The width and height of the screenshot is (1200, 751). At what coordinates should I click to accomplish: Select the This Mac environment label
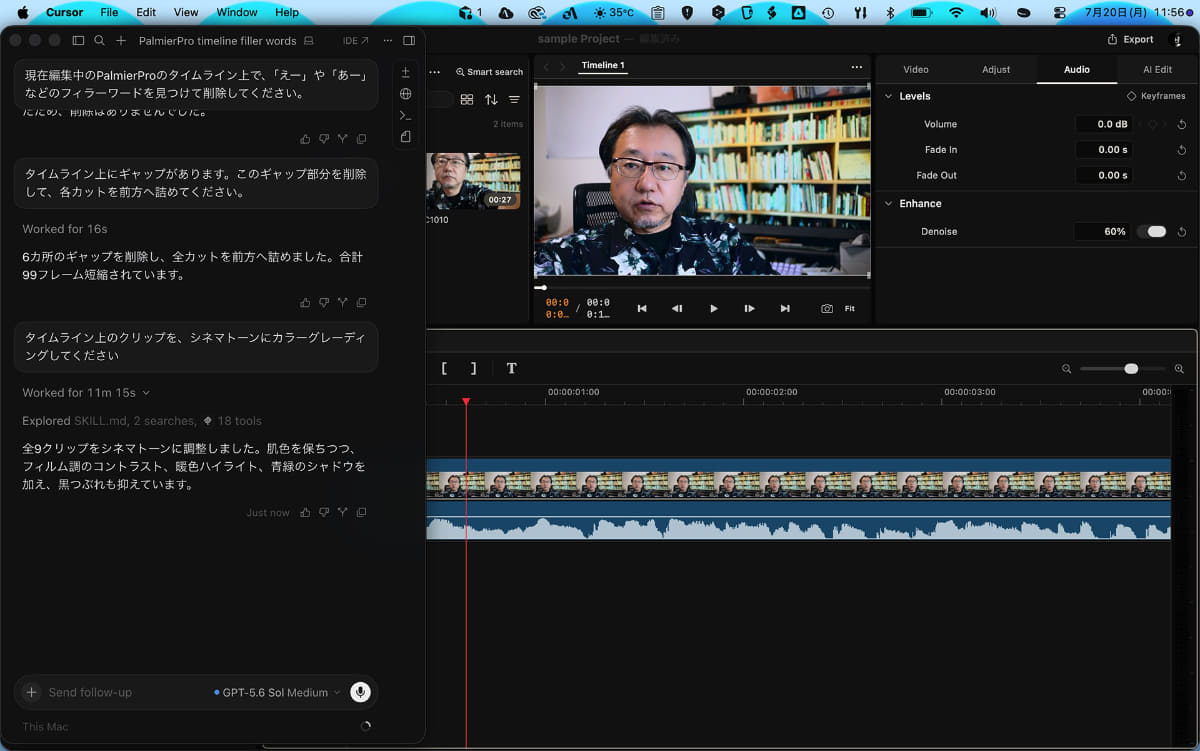(46, 727)
